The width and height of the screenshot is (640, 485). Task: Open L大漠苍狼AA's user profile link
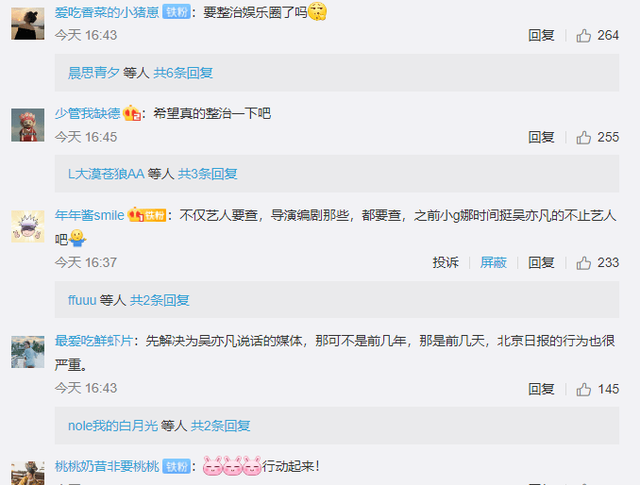[x=106, y=174]
